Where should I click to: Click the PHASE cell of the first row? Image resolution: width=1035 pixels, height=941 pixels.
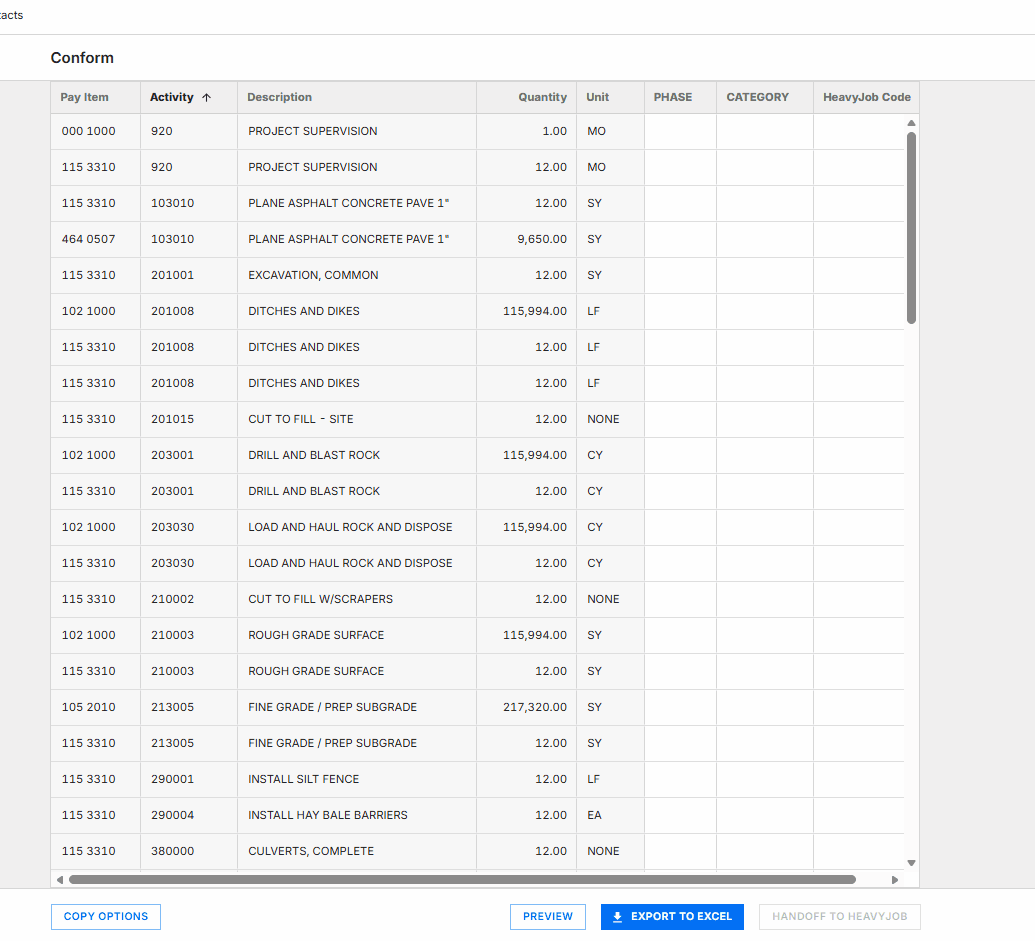pyautogui.click(x=680, y=131)
